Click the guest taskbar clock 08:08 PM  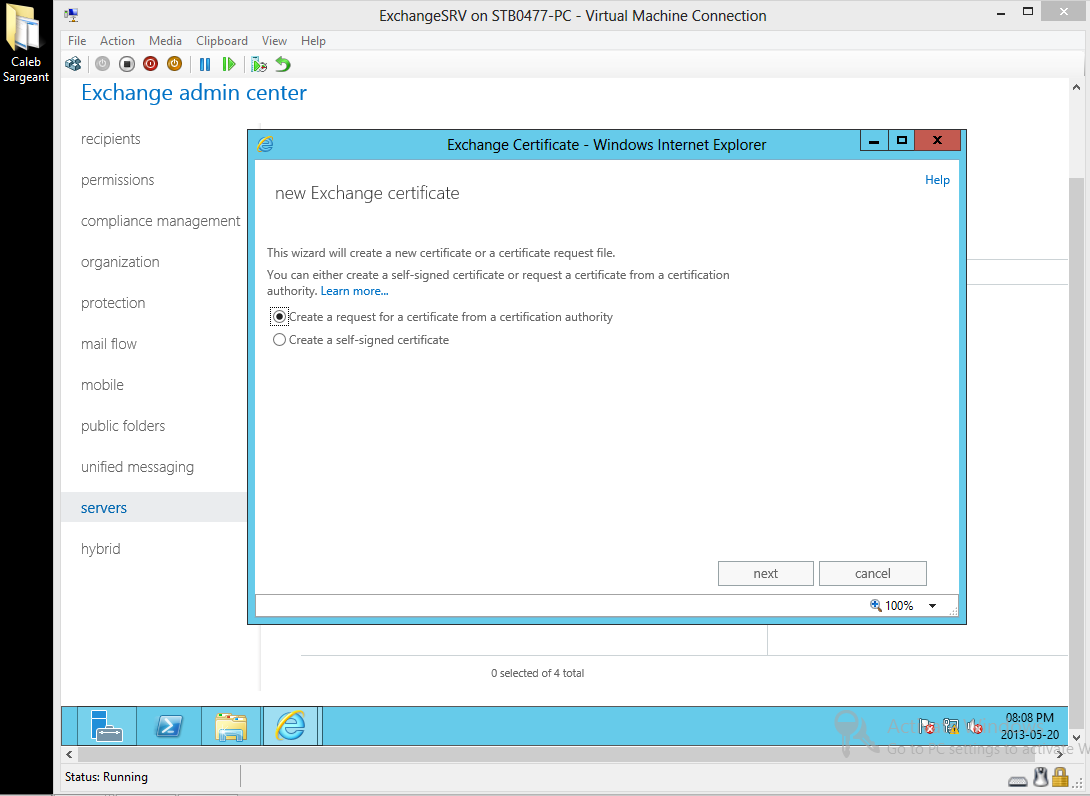1030,717
